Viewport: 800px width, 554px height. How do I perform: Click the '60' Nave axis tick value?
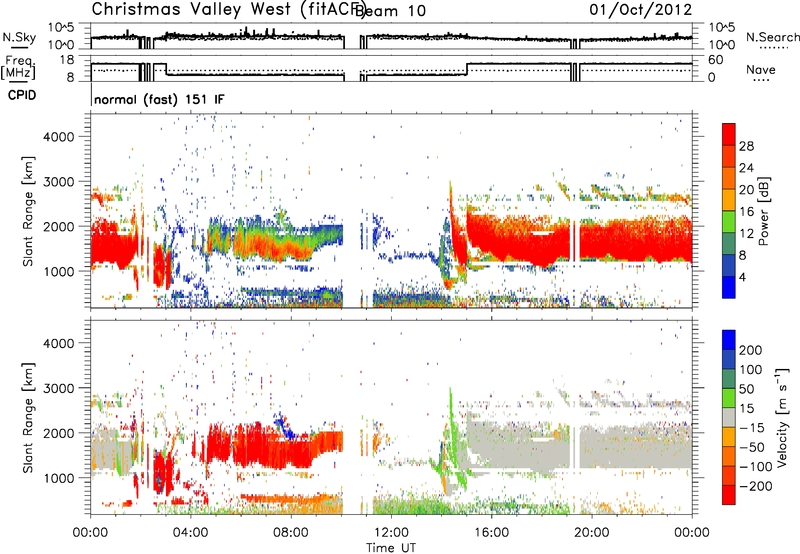click(x=716, y=60)
